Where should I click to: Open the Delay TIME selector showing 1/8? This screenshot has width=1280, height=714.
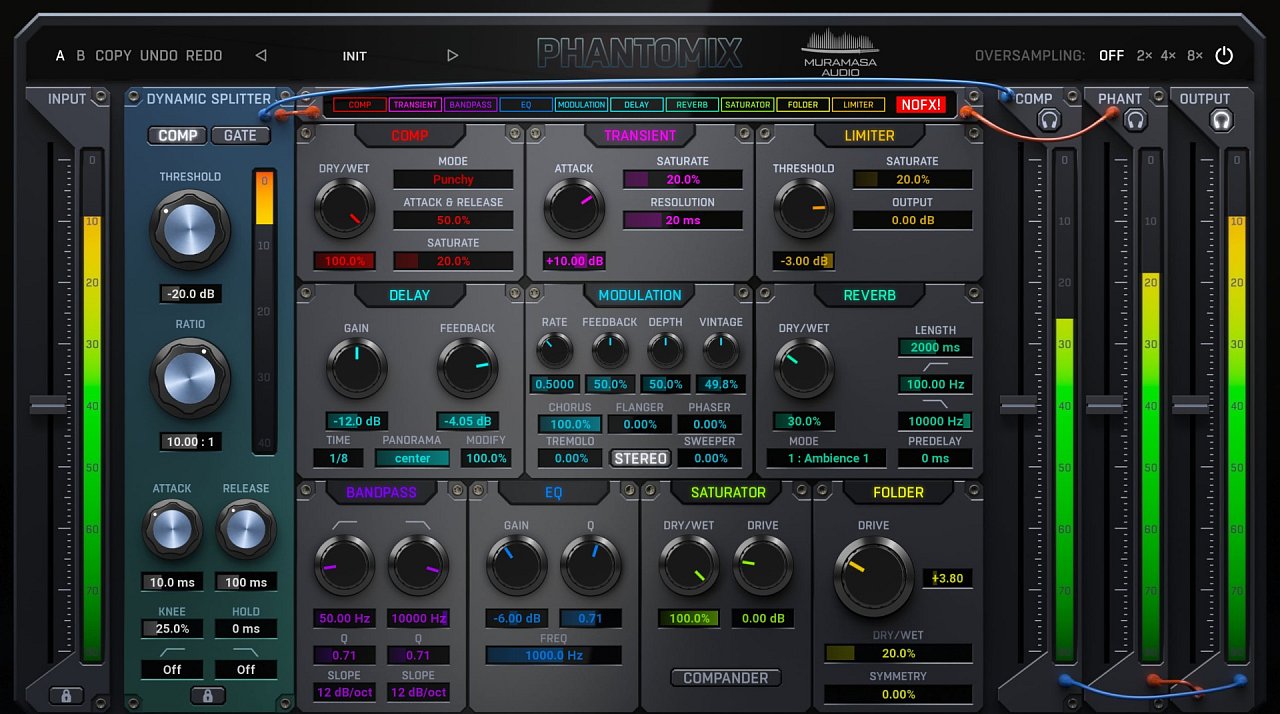tap(338, 458)
